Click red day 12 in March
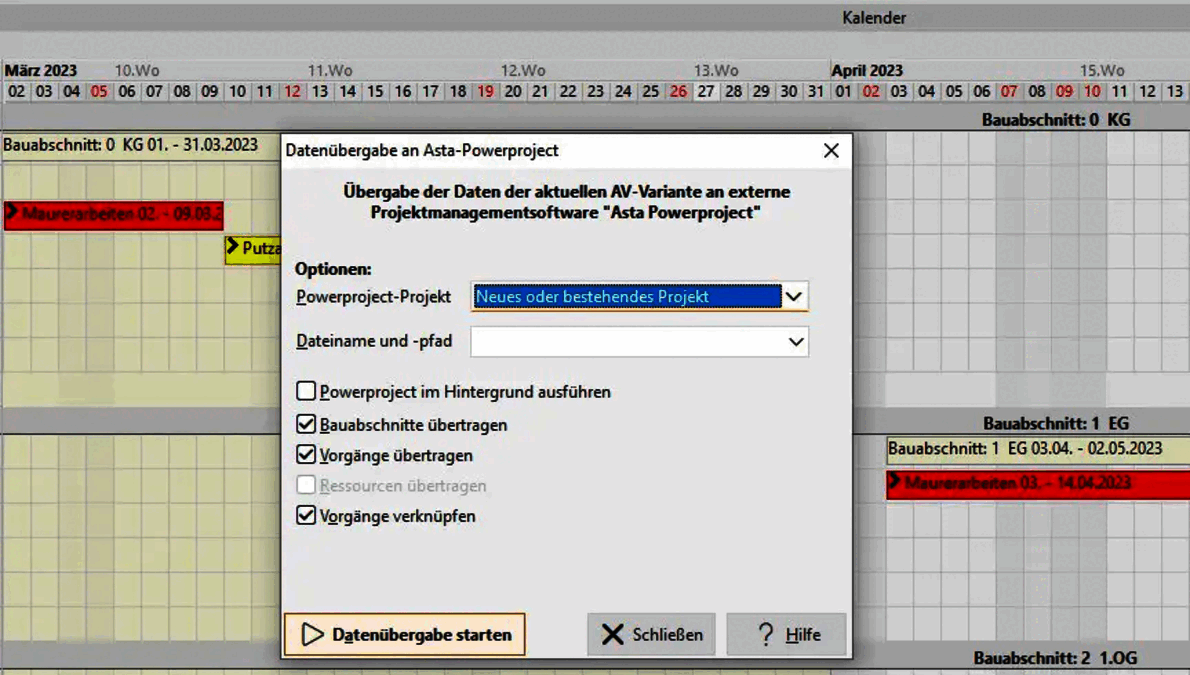 (x=292, y=92)
